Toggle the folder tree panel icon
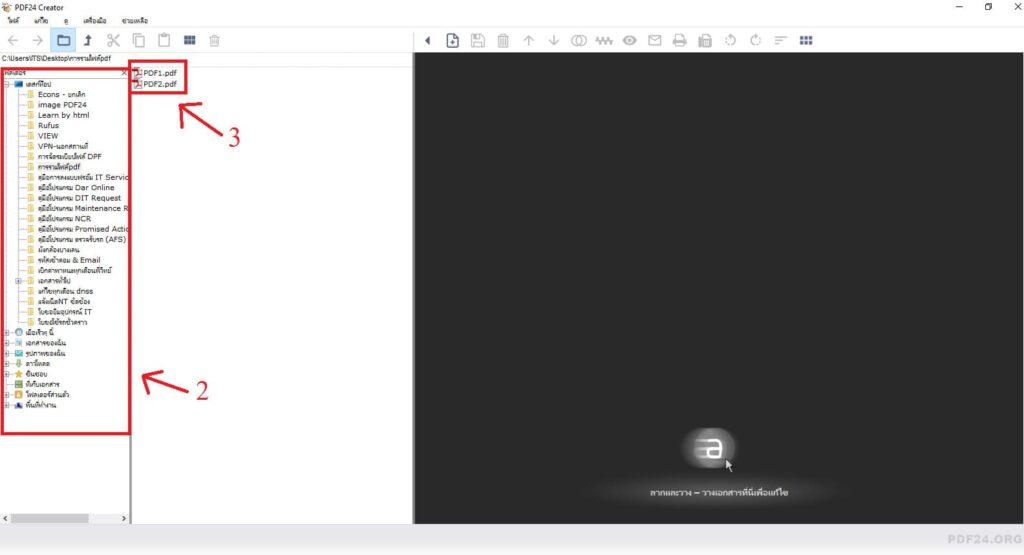 [x=63, y=41]
